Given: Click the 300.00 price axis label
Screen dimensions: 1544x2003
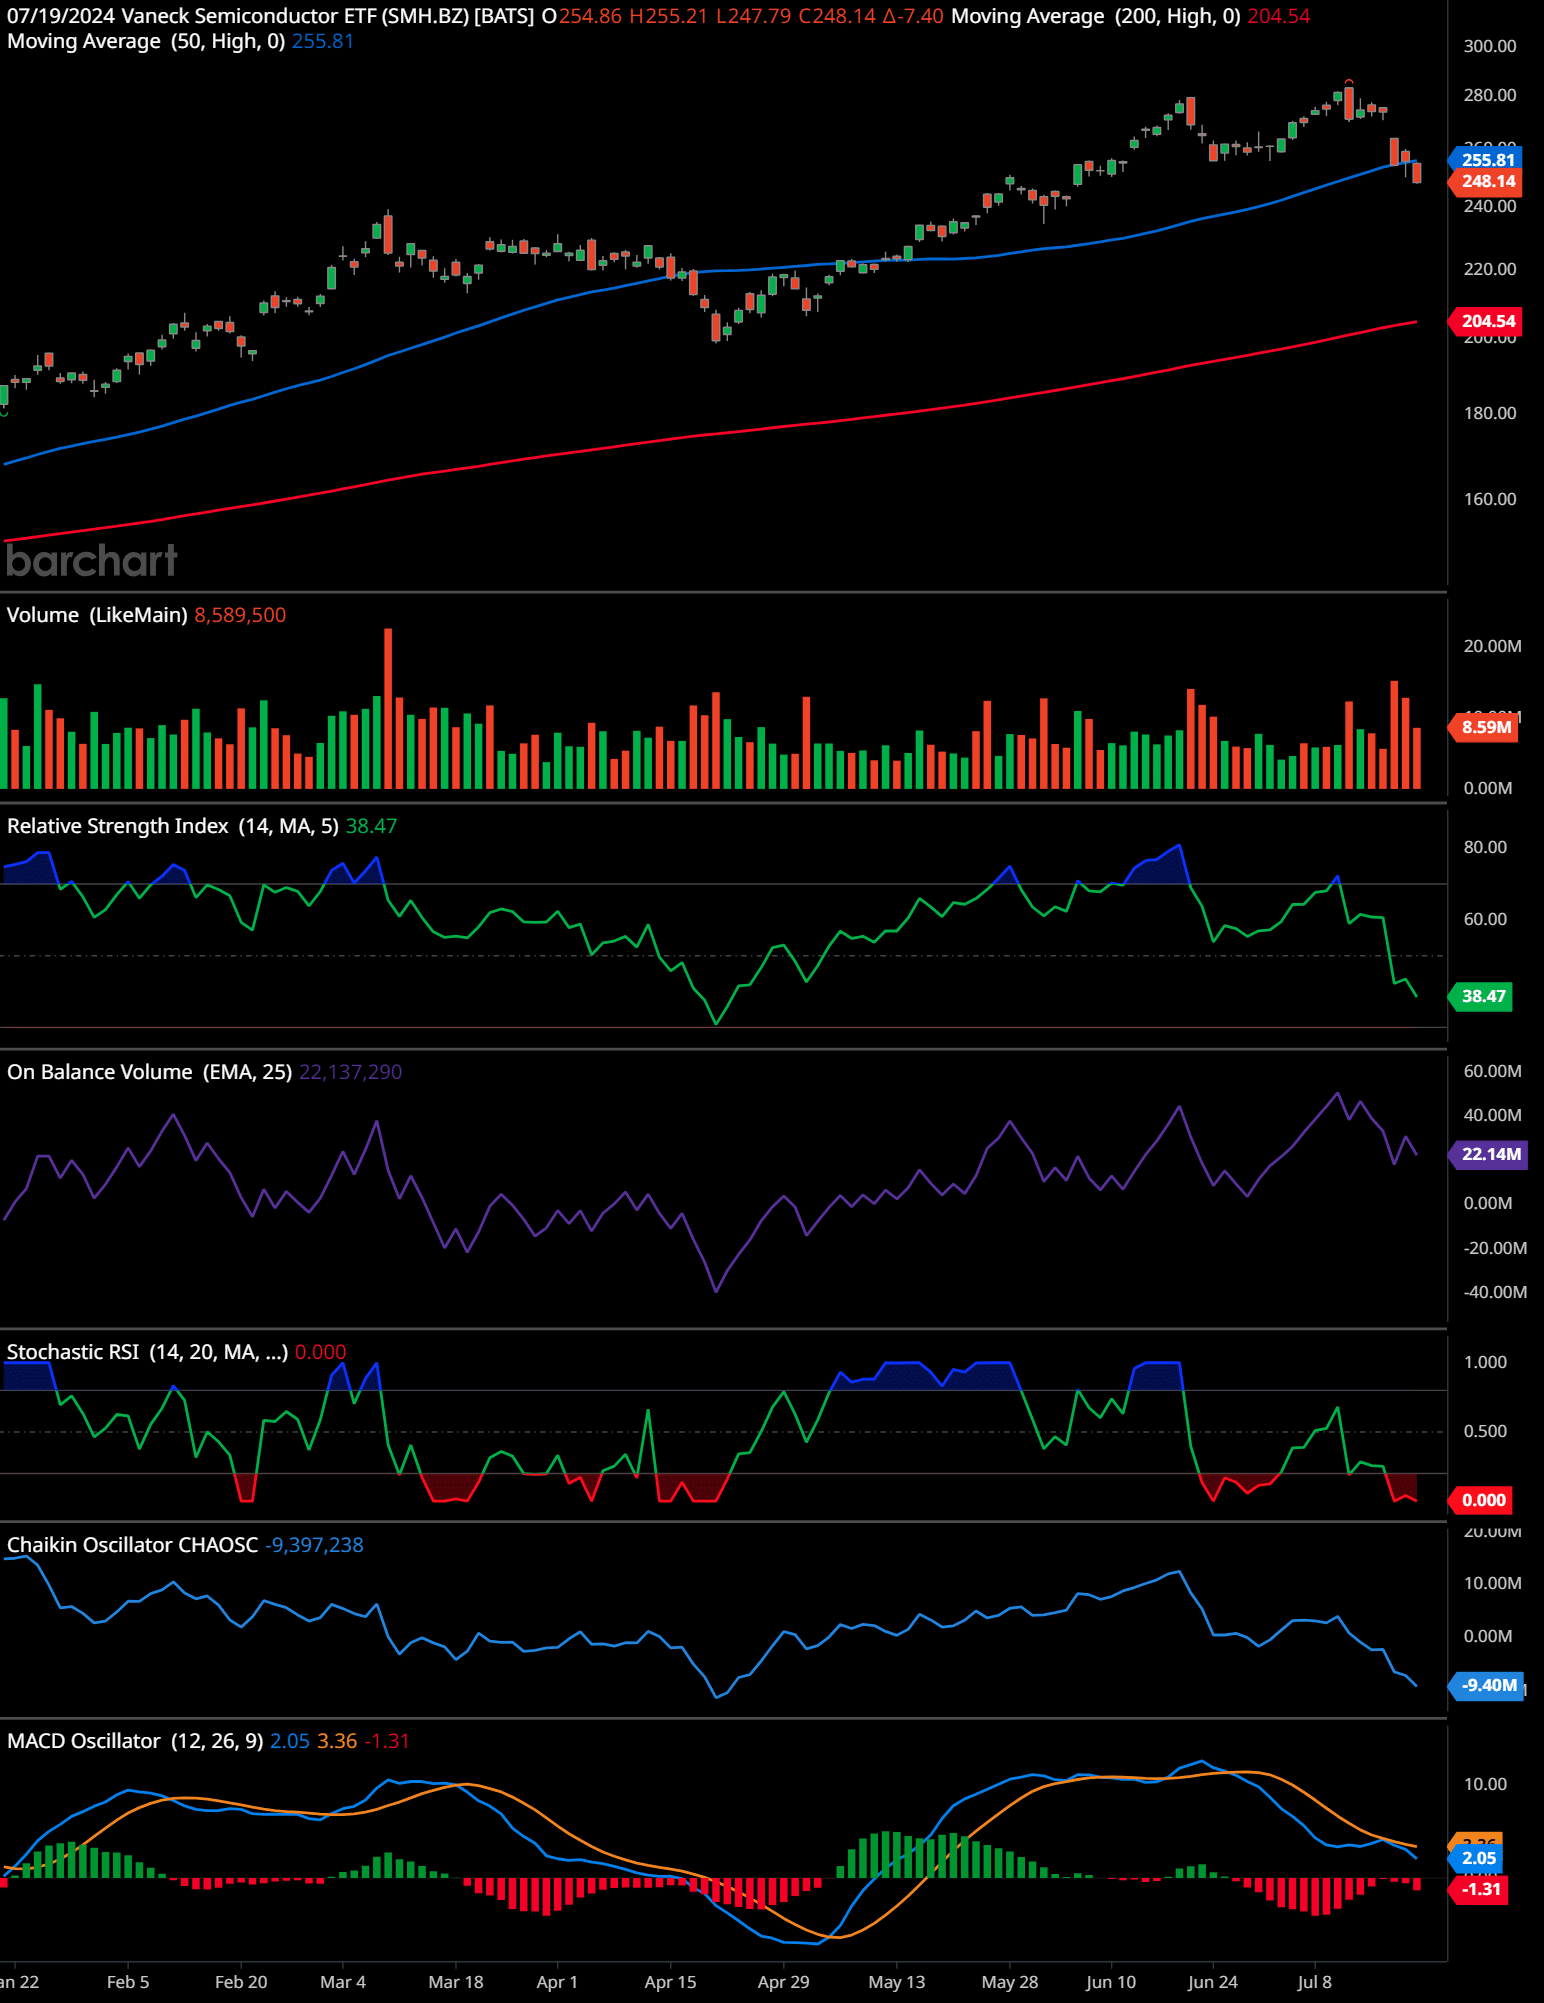Looking at the screenshot, I should [x=1490, y=46].
